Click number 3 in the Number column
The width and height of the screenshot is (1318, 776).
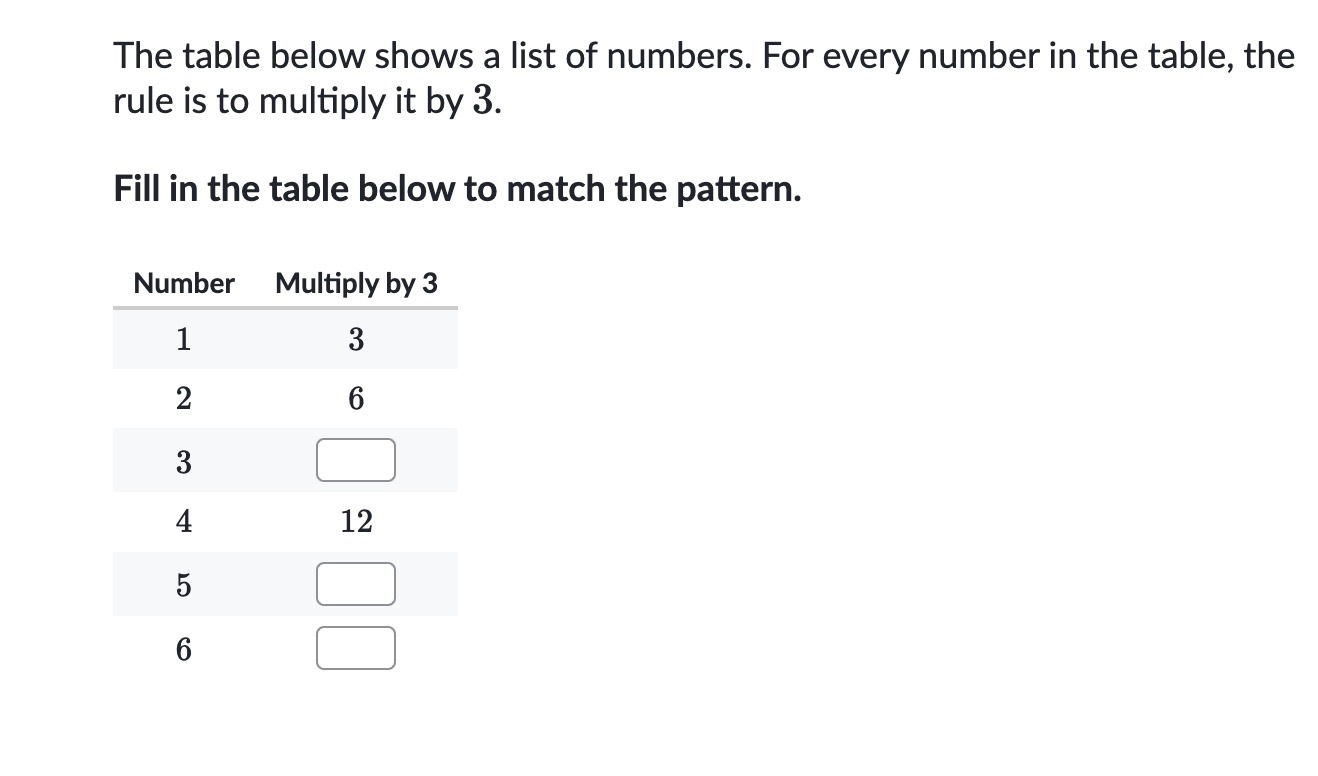pyautogui.click(x=183, y=461)
